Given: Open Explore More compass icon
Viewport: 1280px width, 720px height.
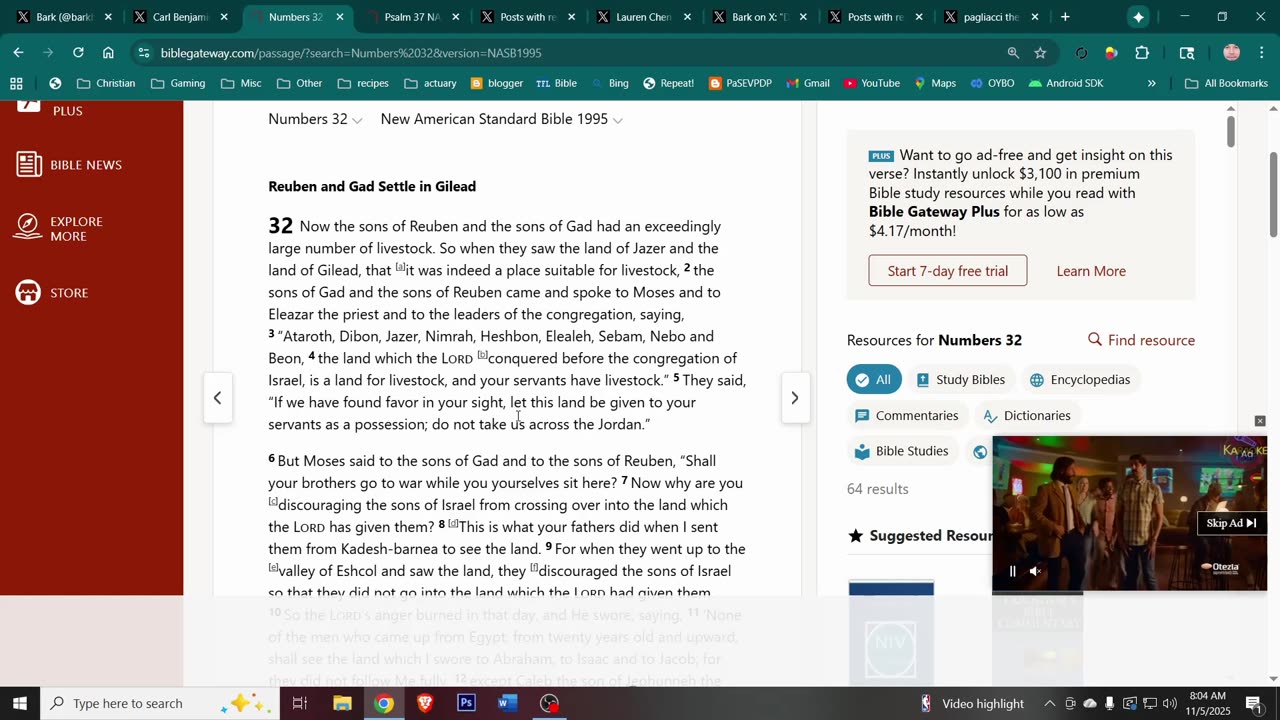Looking at the screenshot, I should 28,228.
